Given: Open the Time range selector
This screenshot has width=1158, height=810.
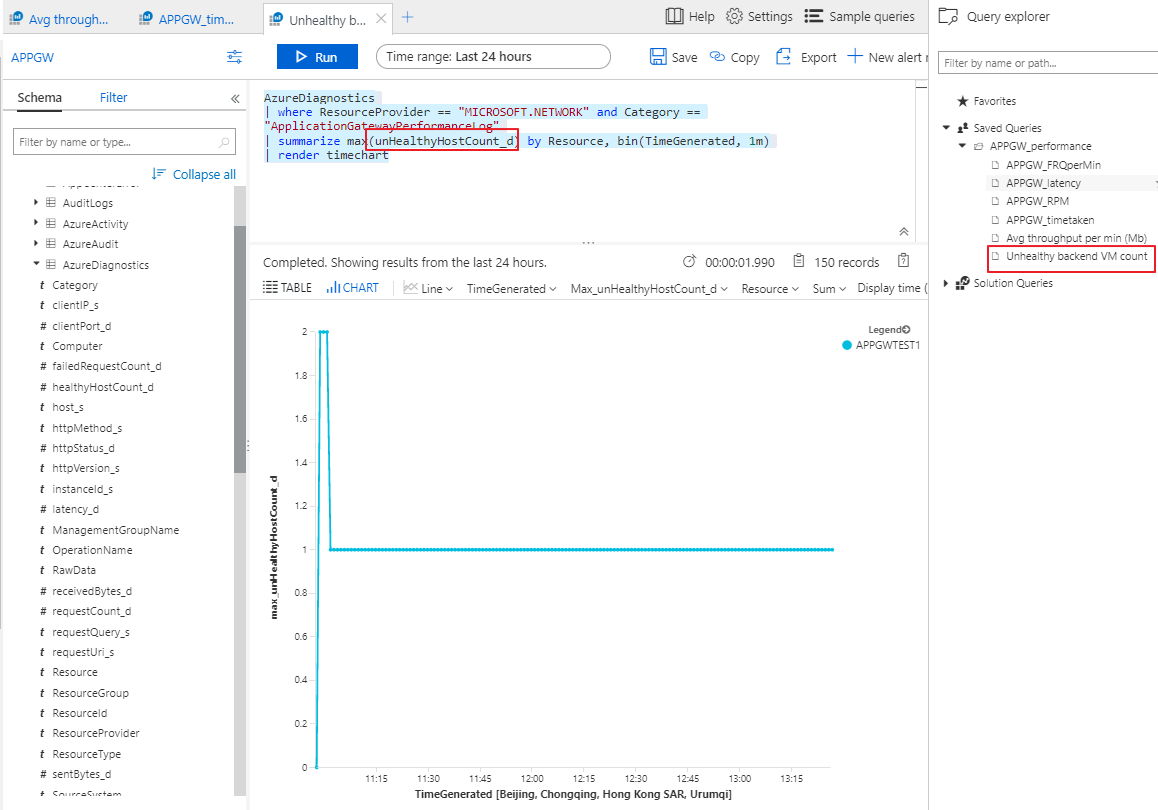Looking at the screenshot, I should click(493, 57).
